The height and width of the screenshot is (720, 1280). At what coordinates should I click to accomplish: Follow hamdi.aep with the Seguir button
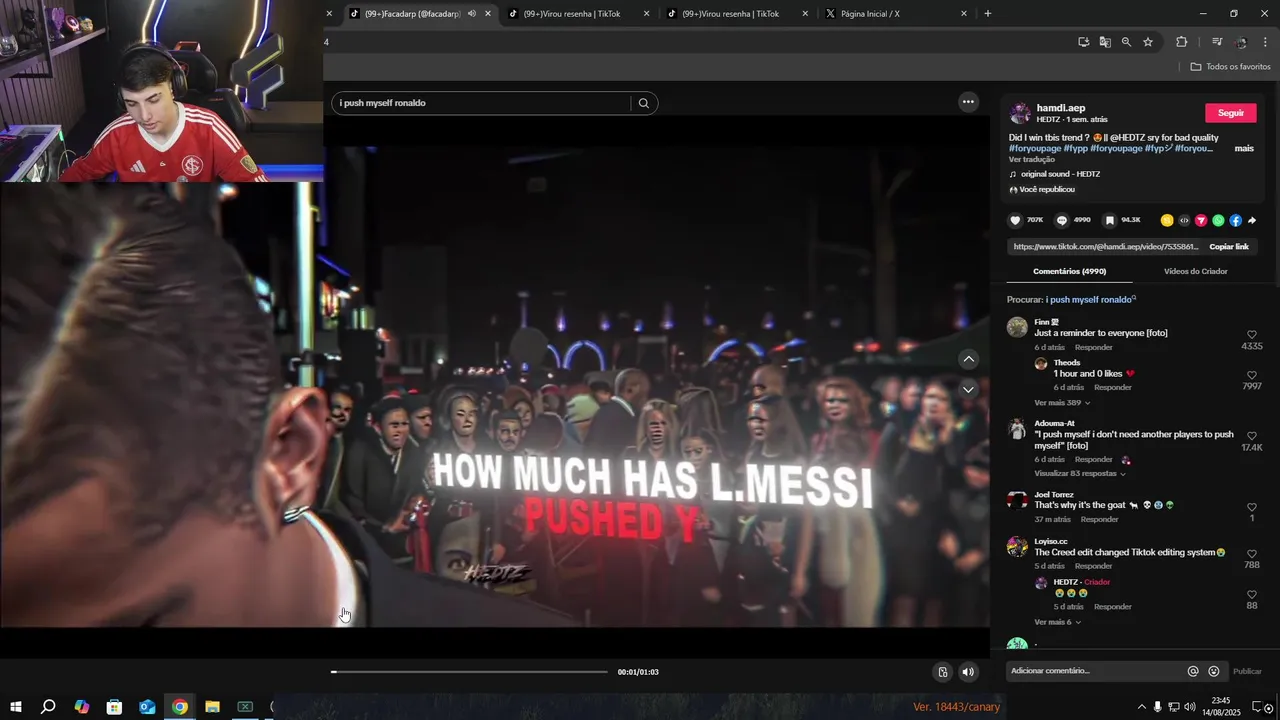click(1231, 113)
